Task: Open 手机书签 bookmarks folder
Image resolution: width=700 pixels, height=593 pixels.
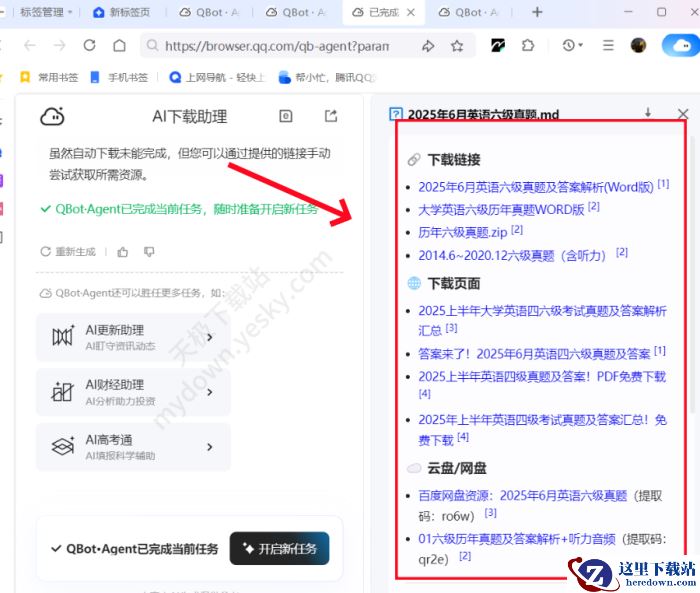Action: 119,78
